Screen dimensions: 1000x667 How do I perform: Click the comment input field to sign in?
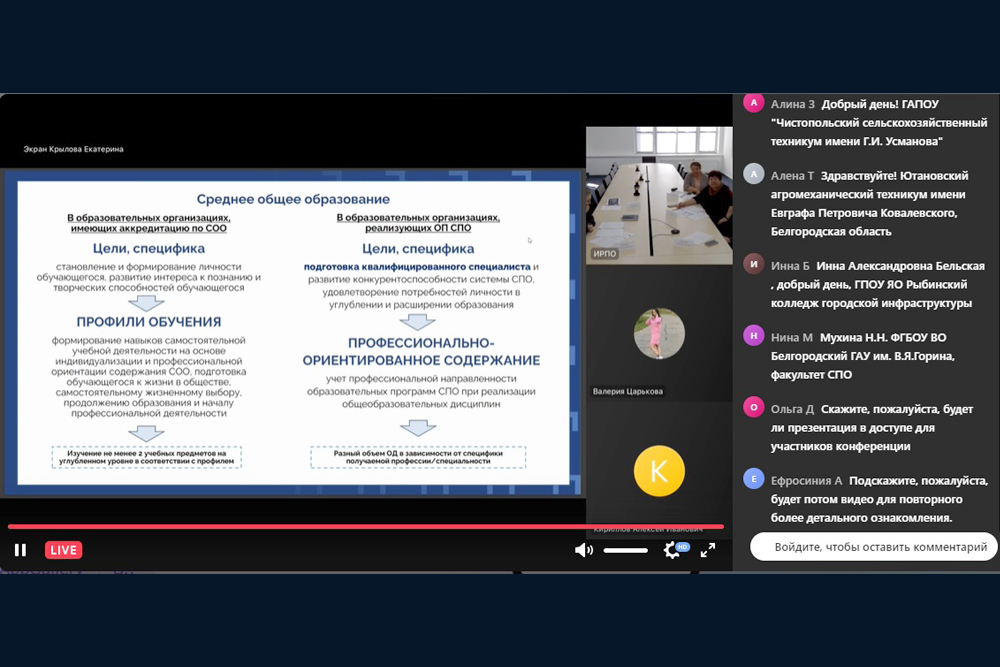pos(873,547)
